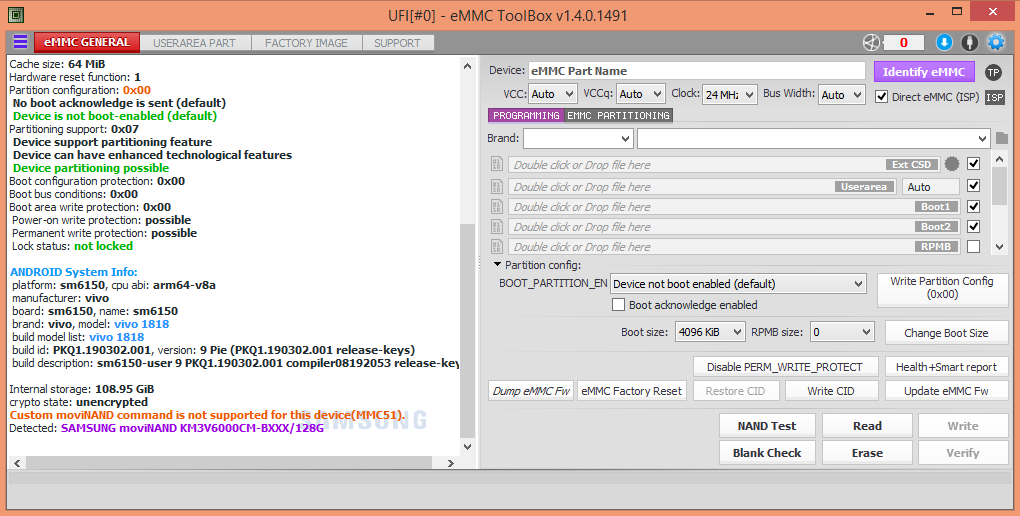Enable Boot acknowledge enabled checkbox
The image size is (1020, 516).
pyautogui.click(x=619, y=305)
